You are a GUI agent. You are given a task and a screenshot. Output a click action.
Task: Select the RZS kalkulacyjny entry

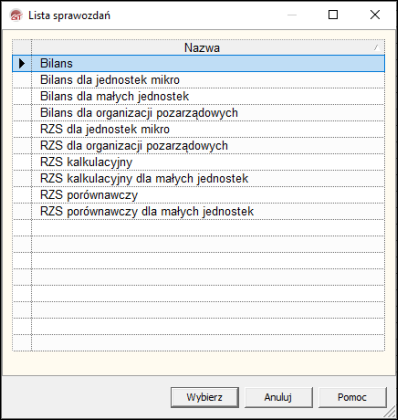point(208,162)
